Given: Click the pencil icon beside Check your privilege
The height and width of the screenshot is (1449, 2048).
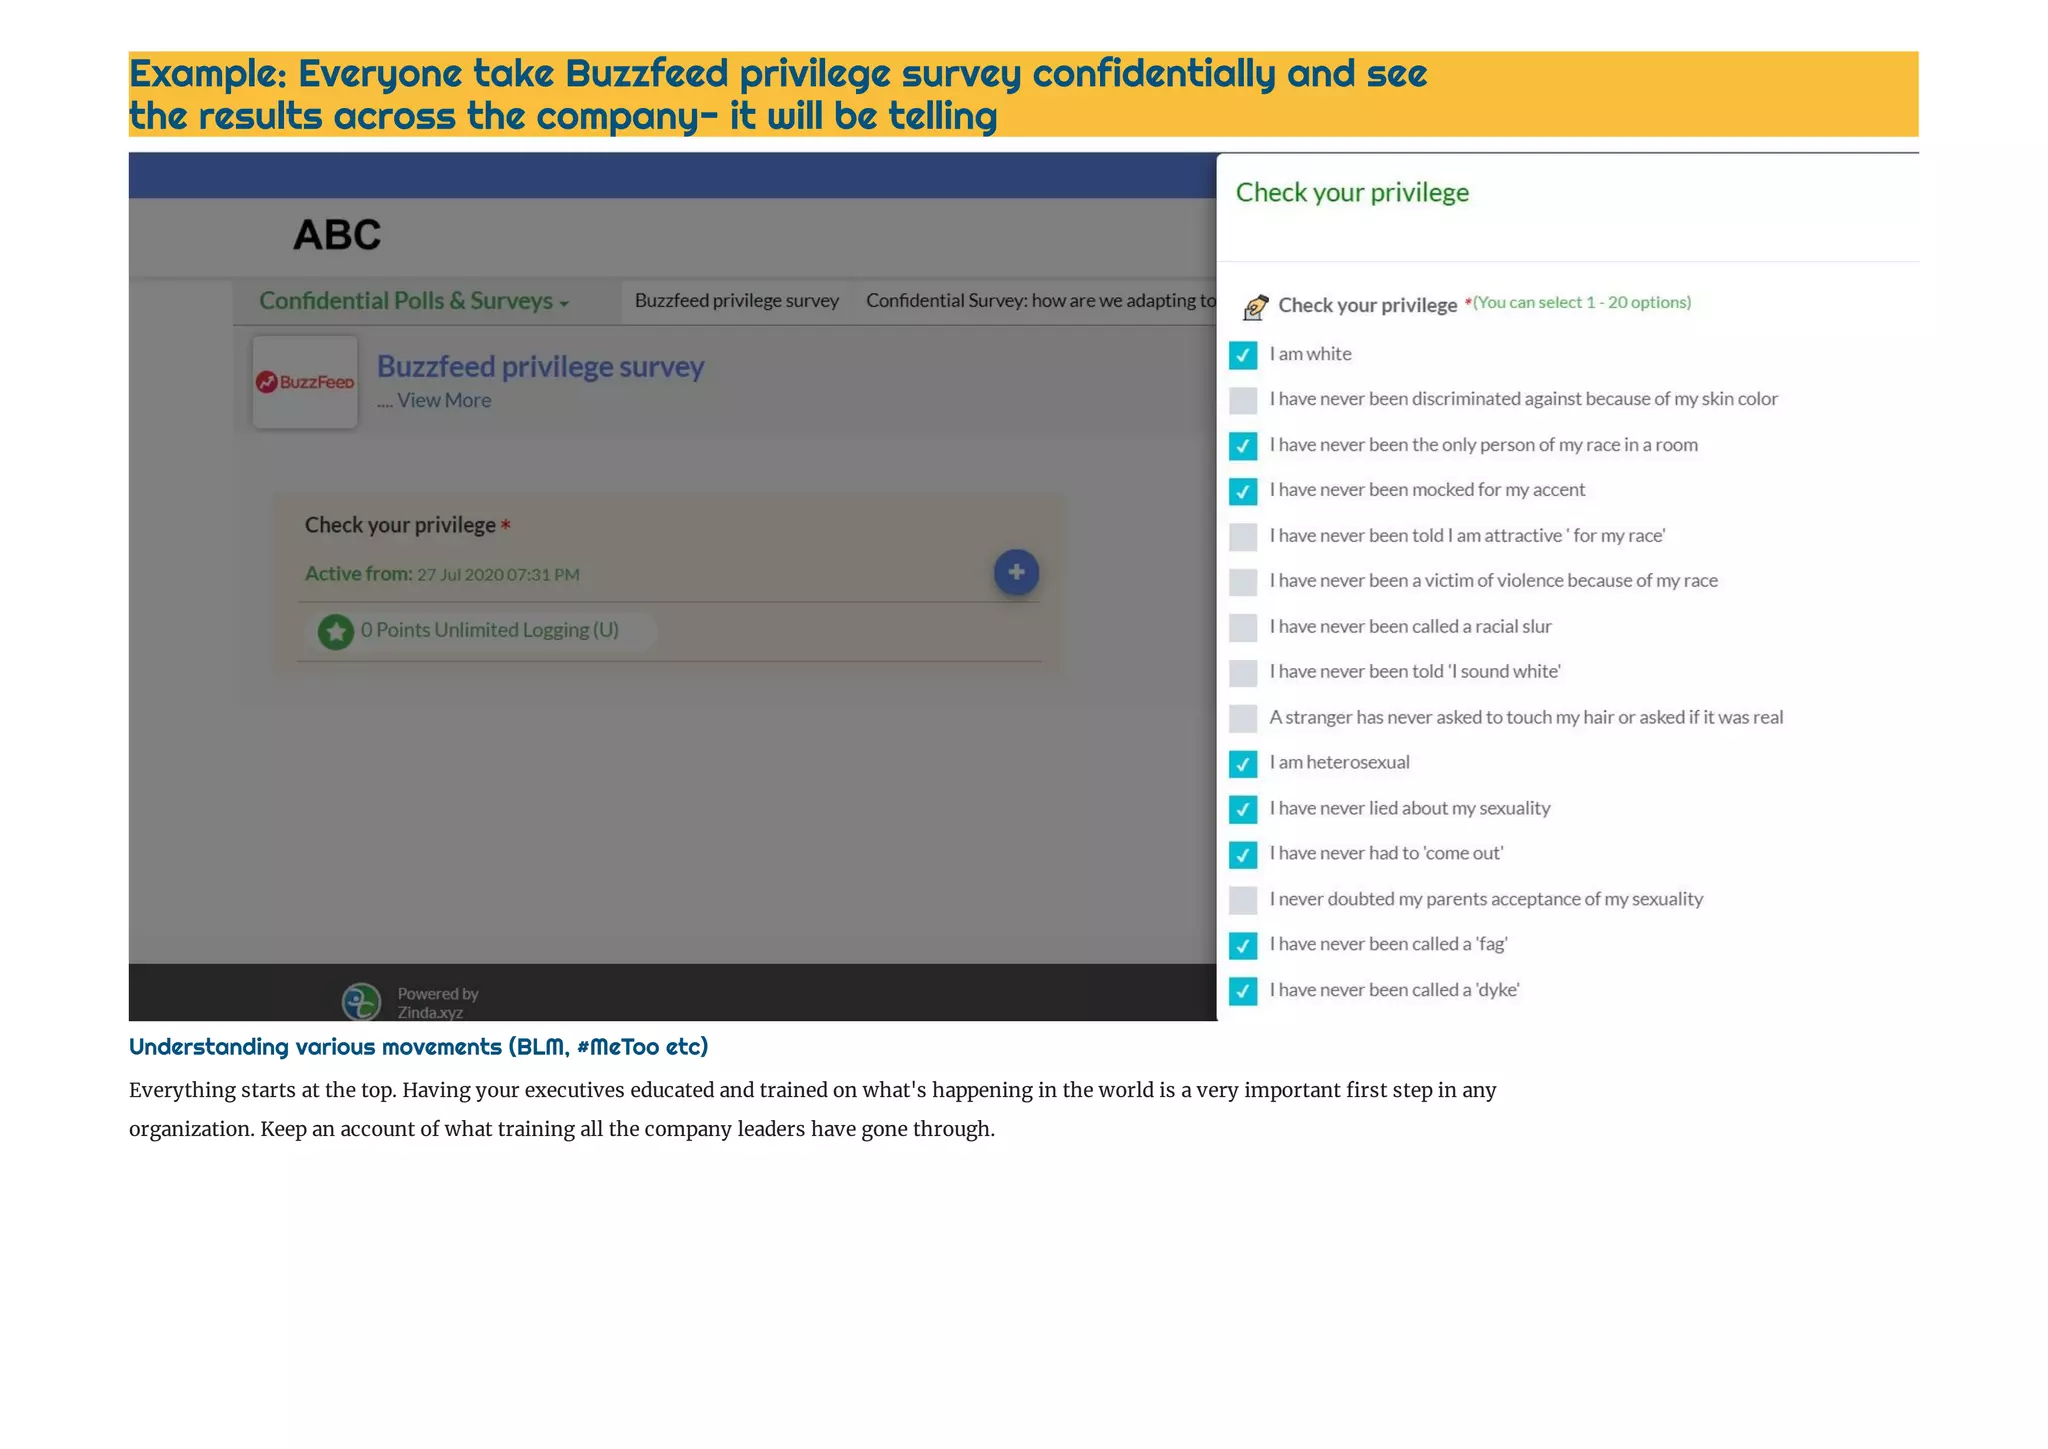Looking at the screenshot, I should [x=1254, y=306].
